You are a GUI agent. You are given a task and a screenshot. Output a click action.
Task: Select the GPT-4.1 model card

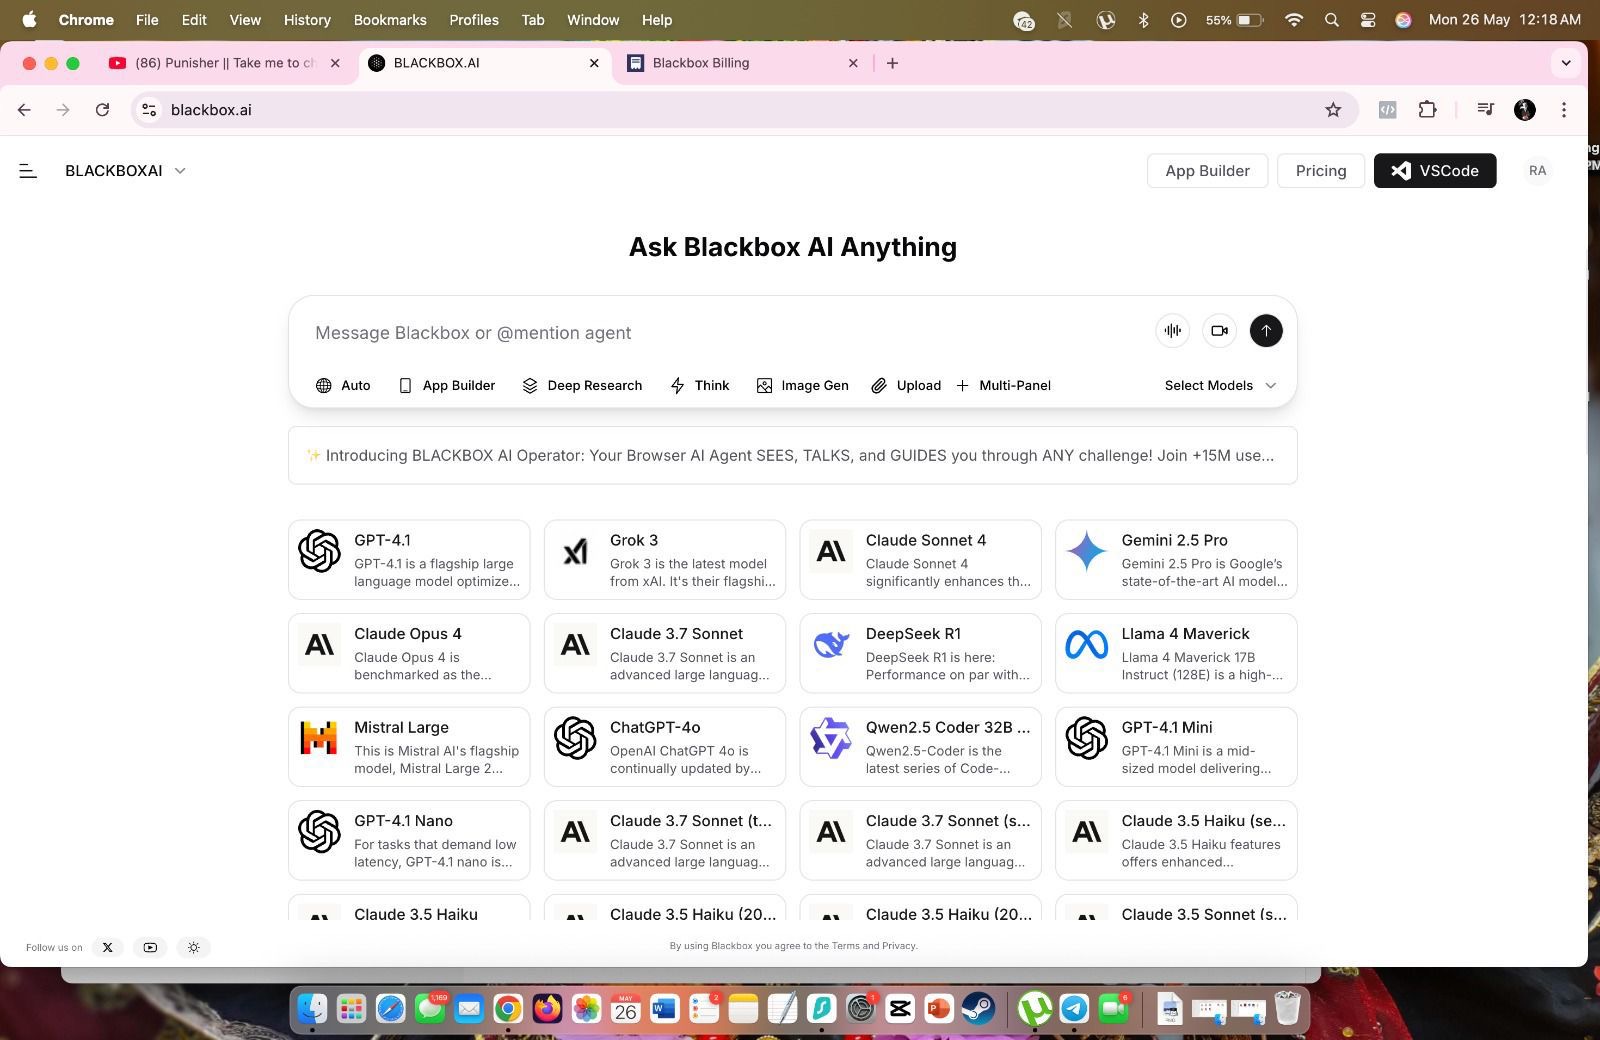[x=409, y=560]
